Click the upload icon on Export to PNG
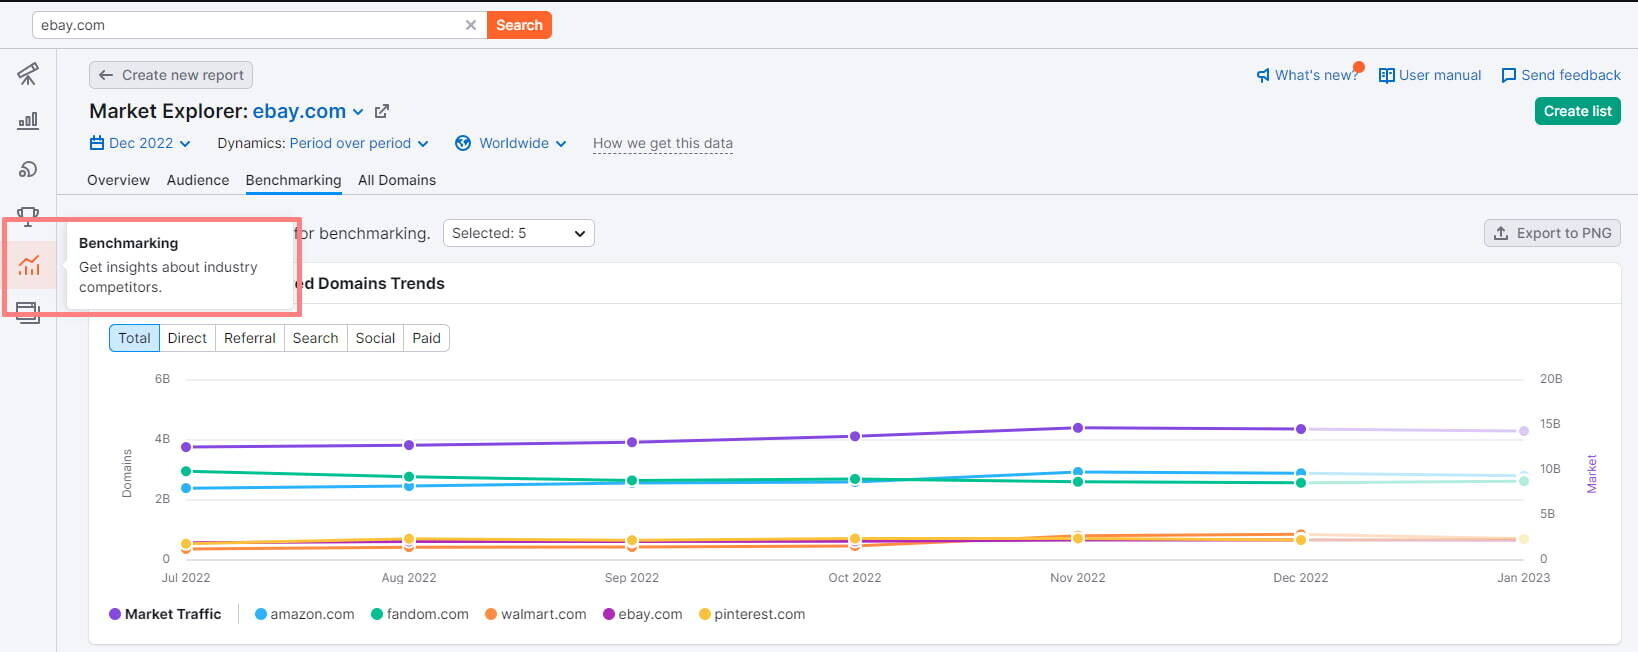1638x652 pixels. coord(1501,233)
